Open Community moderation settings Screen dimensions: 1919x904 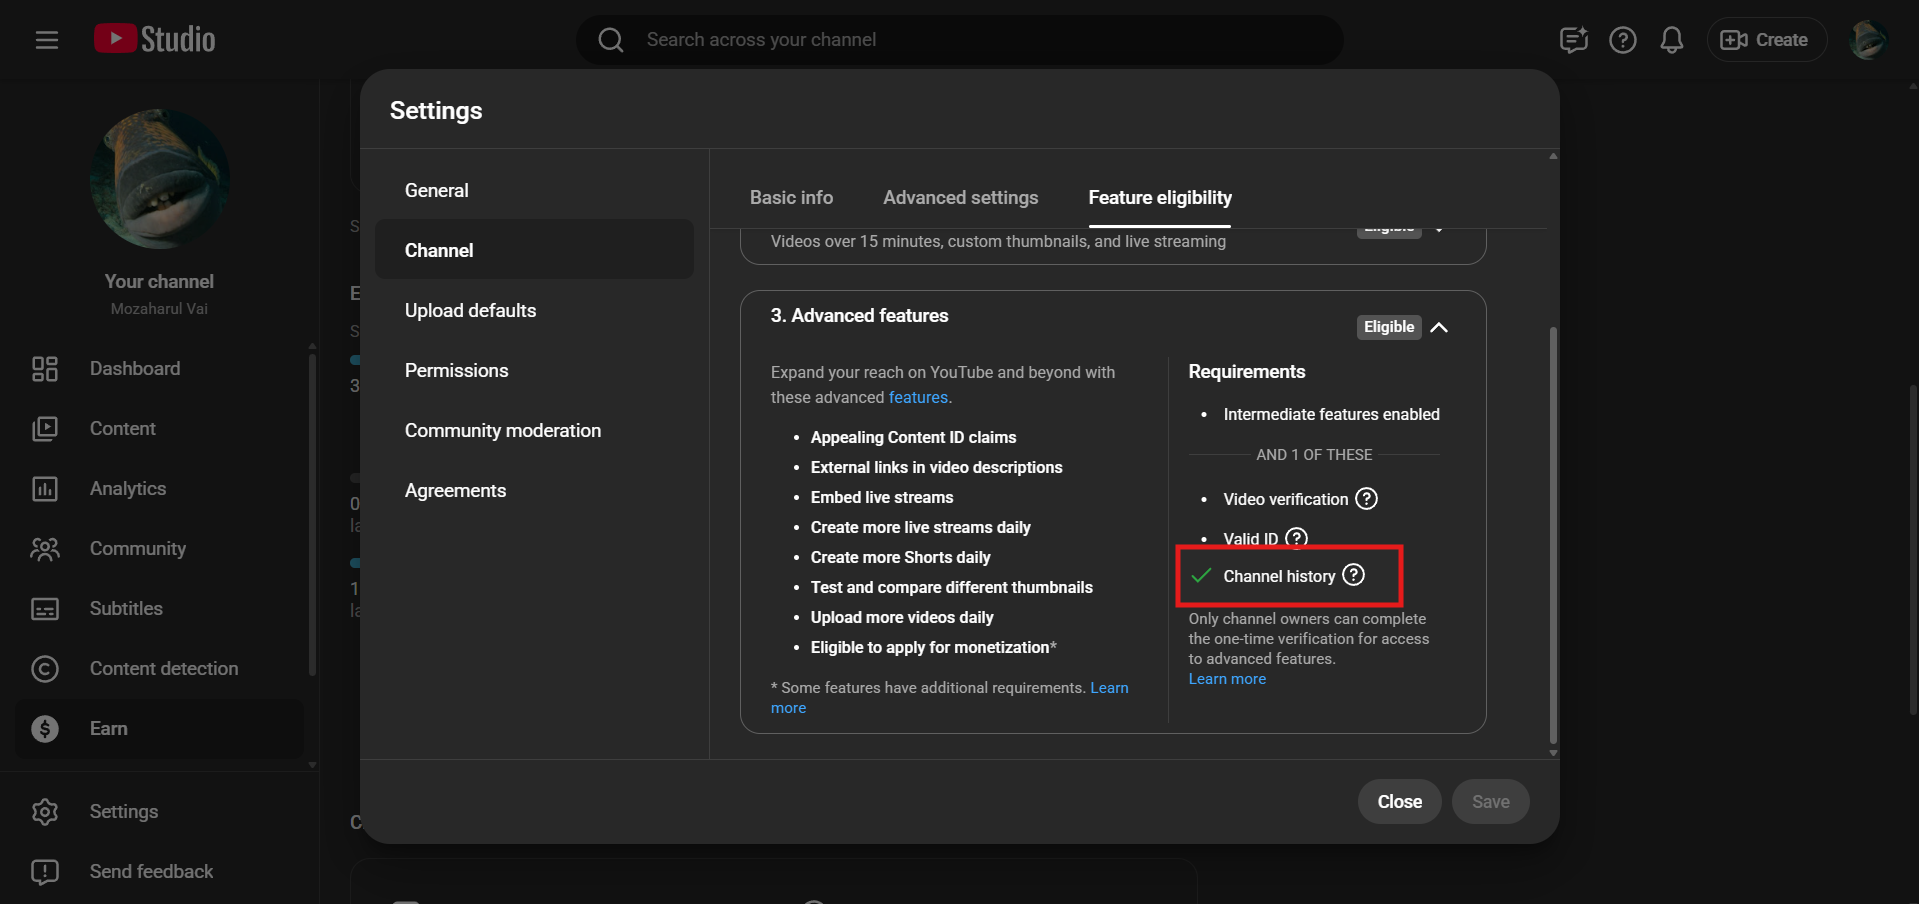pos(502,431)
